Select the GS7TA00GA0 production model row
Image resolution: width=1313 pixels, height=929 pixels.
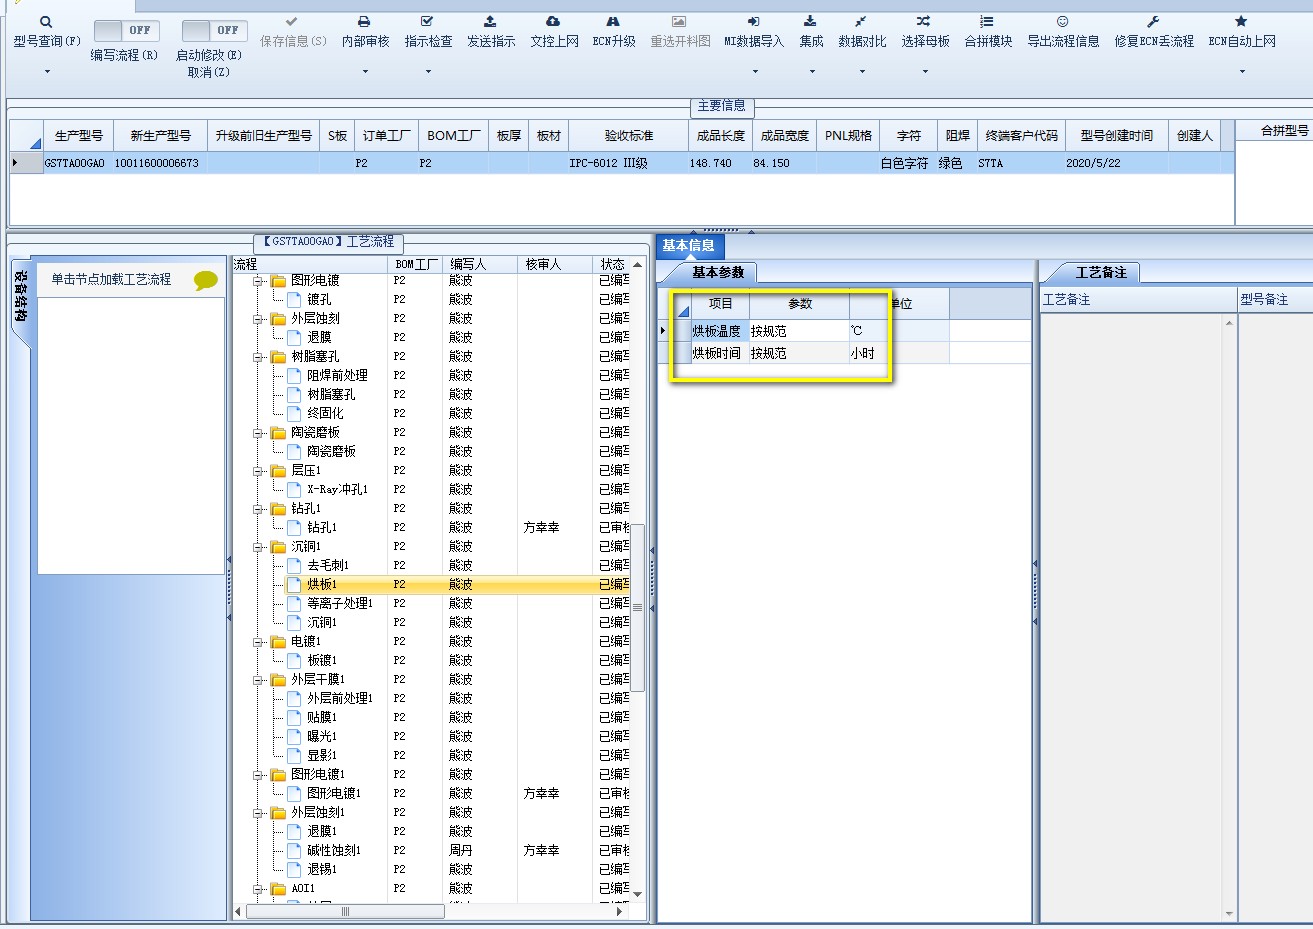[x=622, y=163]
